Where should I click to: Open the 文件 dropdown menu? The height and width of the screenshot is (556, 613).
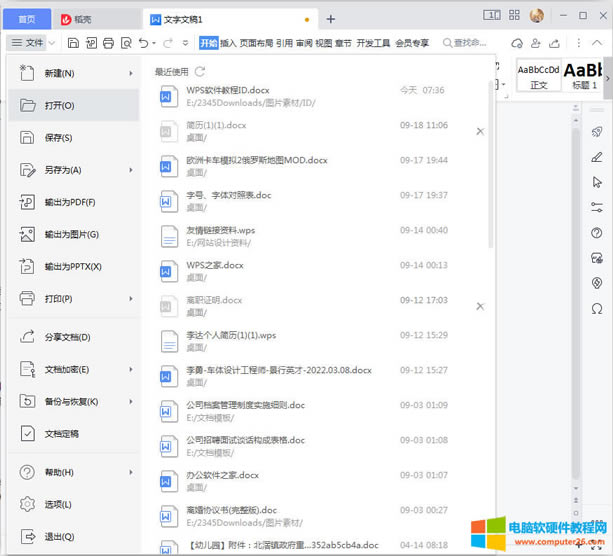[28, 43]
